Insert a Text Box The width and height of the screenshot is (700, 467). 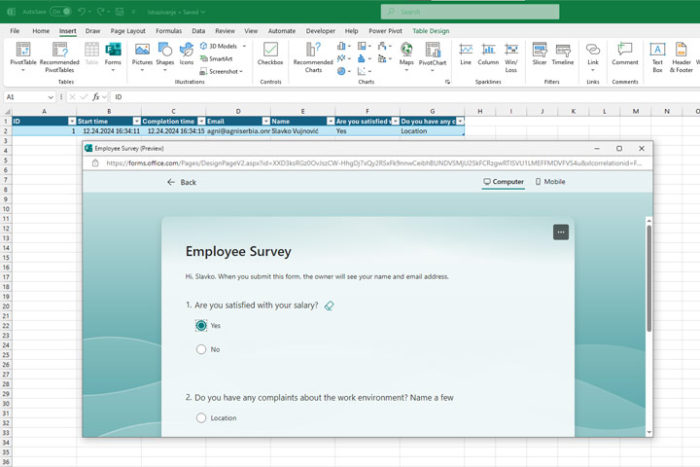(x=658, y=57)
